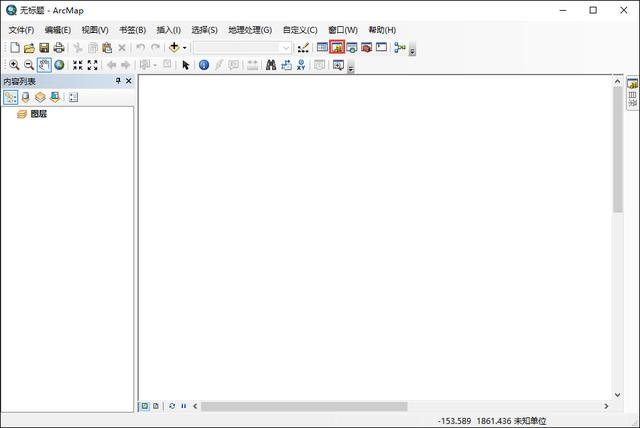Expand Tools toolbar options arrow

[351, 68]
